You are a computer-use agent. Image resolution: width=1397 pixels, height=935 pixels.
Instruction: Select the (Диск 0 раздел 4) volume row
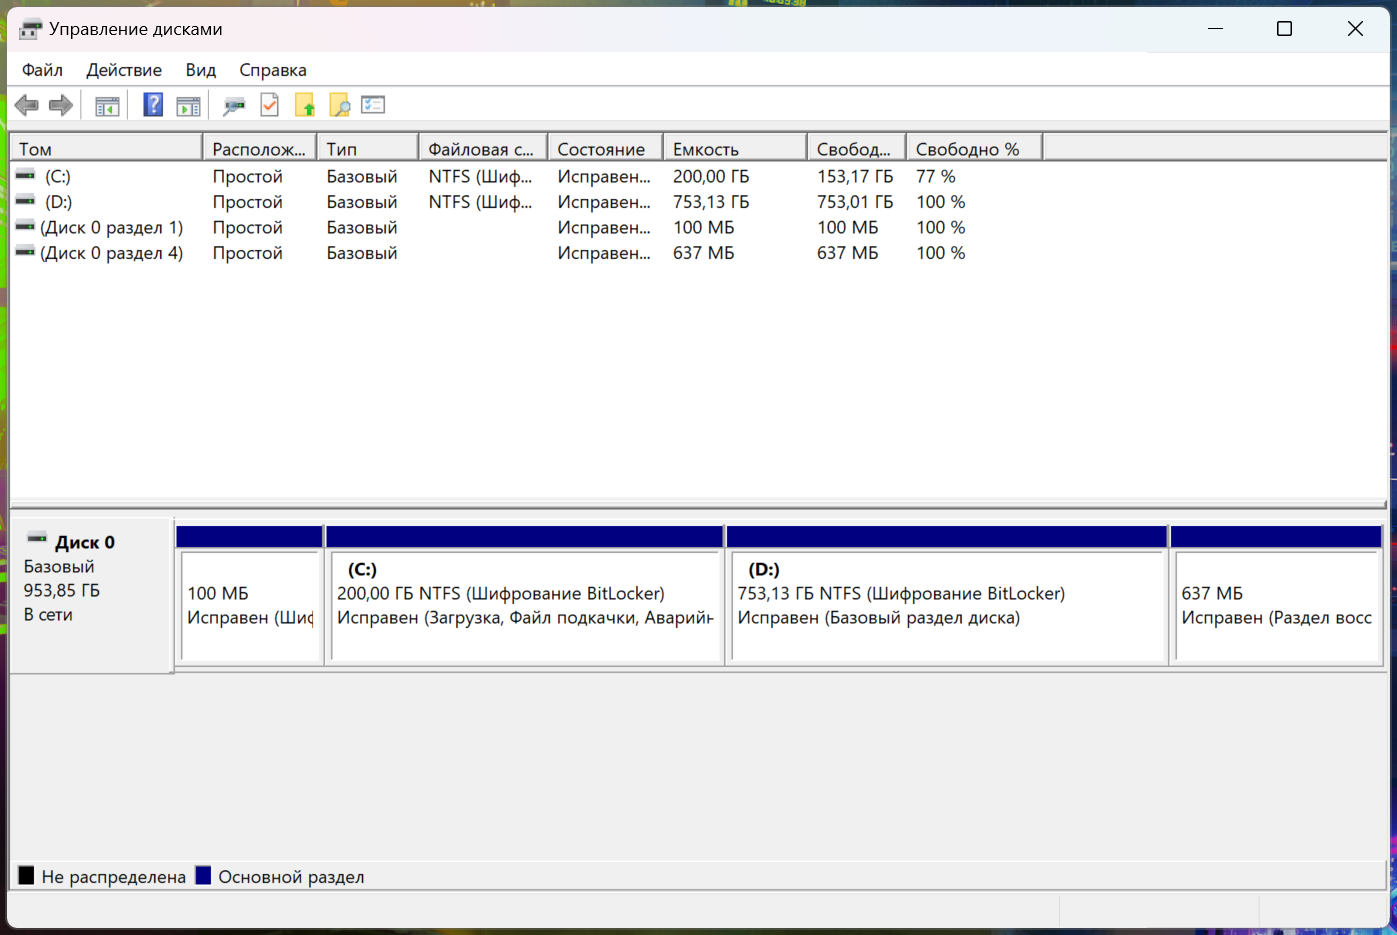pos(112,253)
